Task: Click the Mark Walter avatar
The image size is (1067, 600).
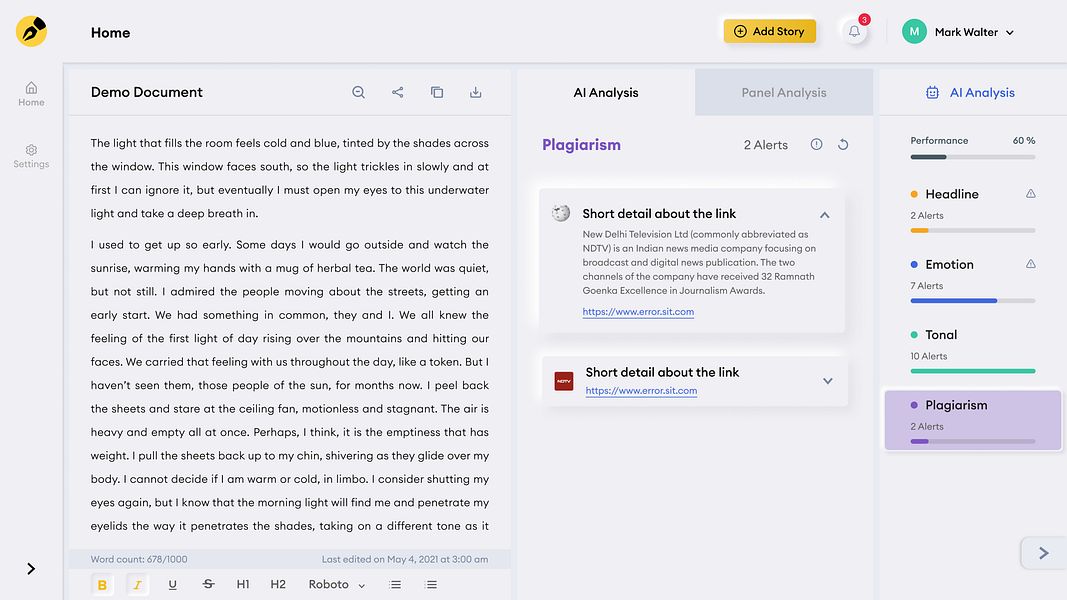Action: click(x=914, y=31)
